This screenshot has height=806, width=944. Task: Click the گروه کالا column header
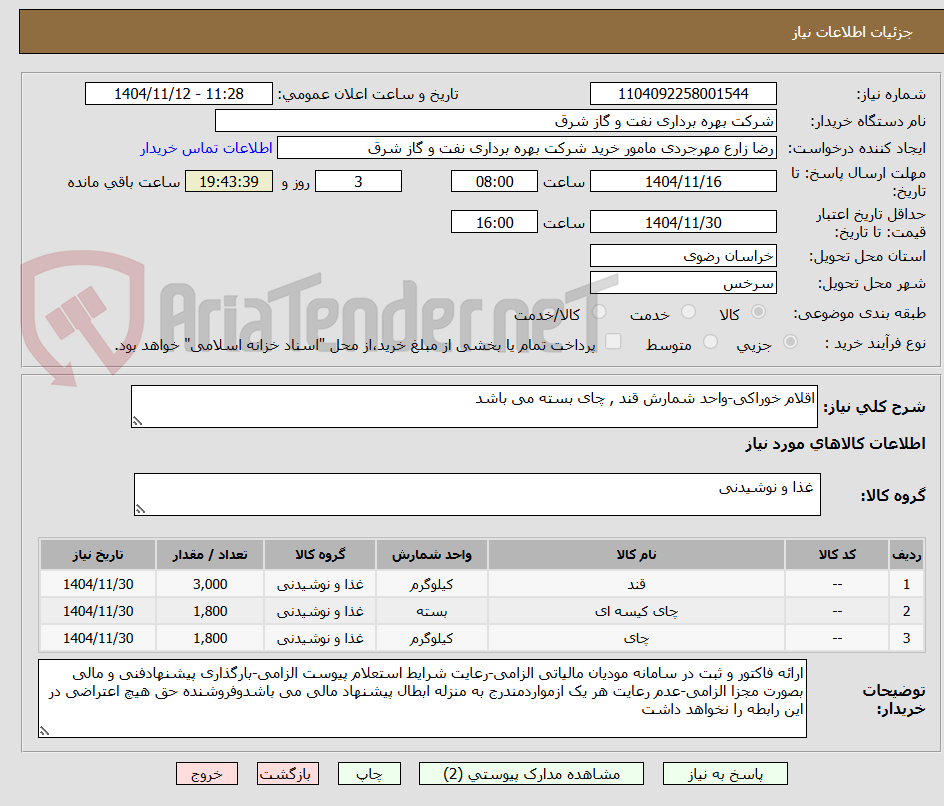[320, 554]
